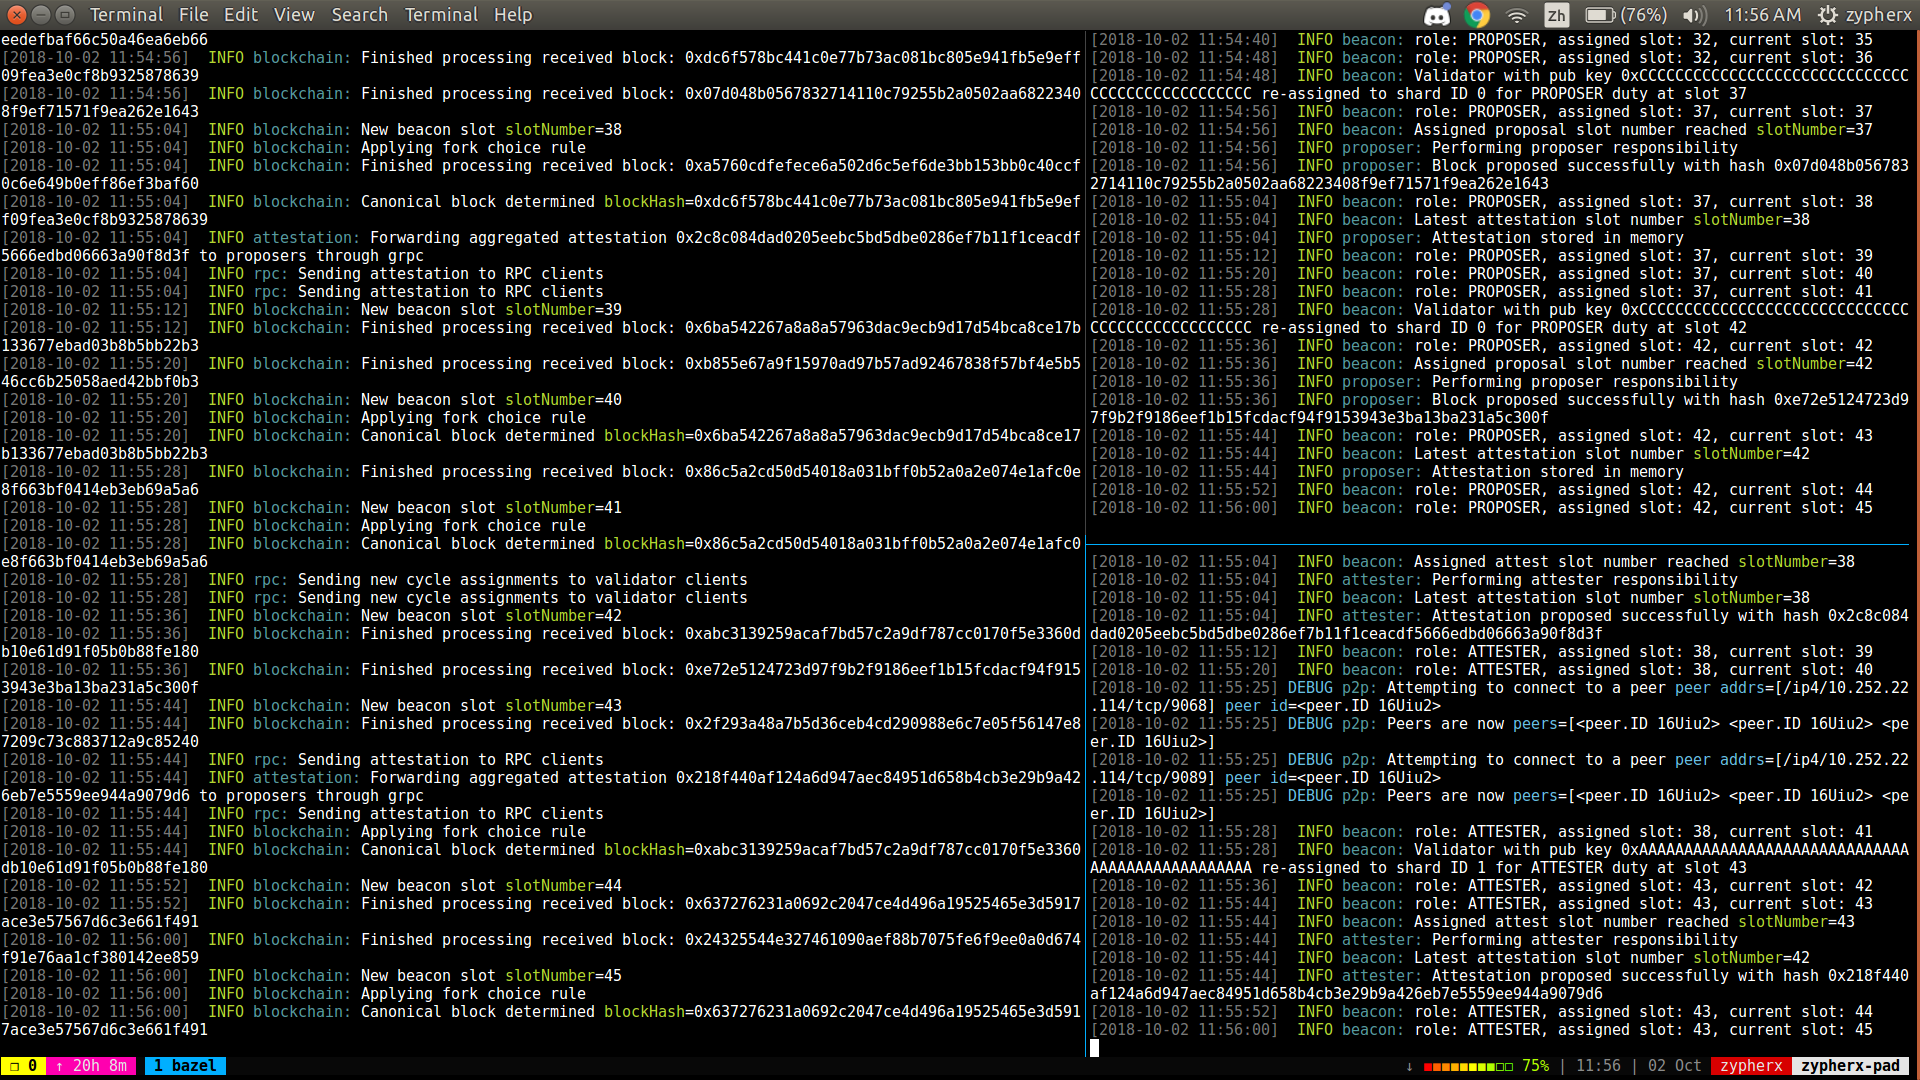This screenshot has height=1080, width=1920.
Task: Focus the bottom-right attester log pane
Action: 1500,800
